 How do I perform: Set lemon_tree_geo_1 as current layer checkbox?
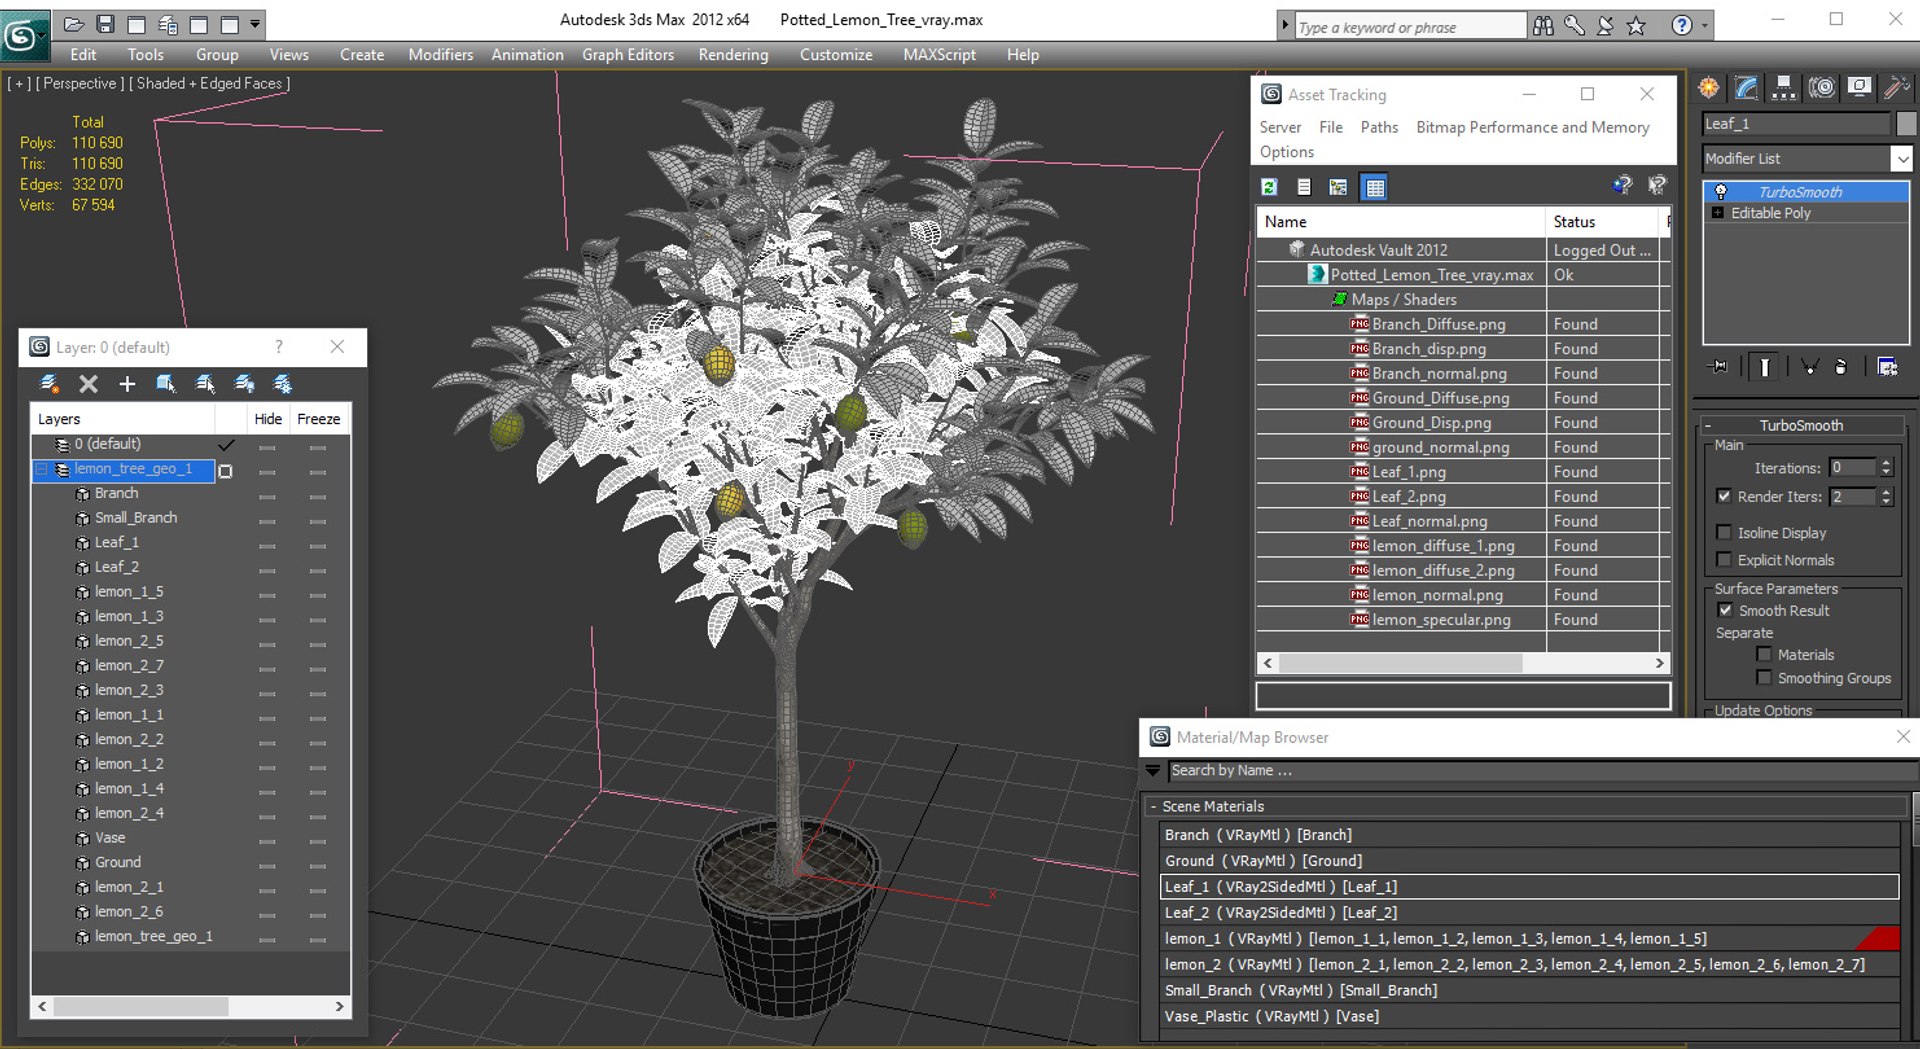tap(226, 470)
